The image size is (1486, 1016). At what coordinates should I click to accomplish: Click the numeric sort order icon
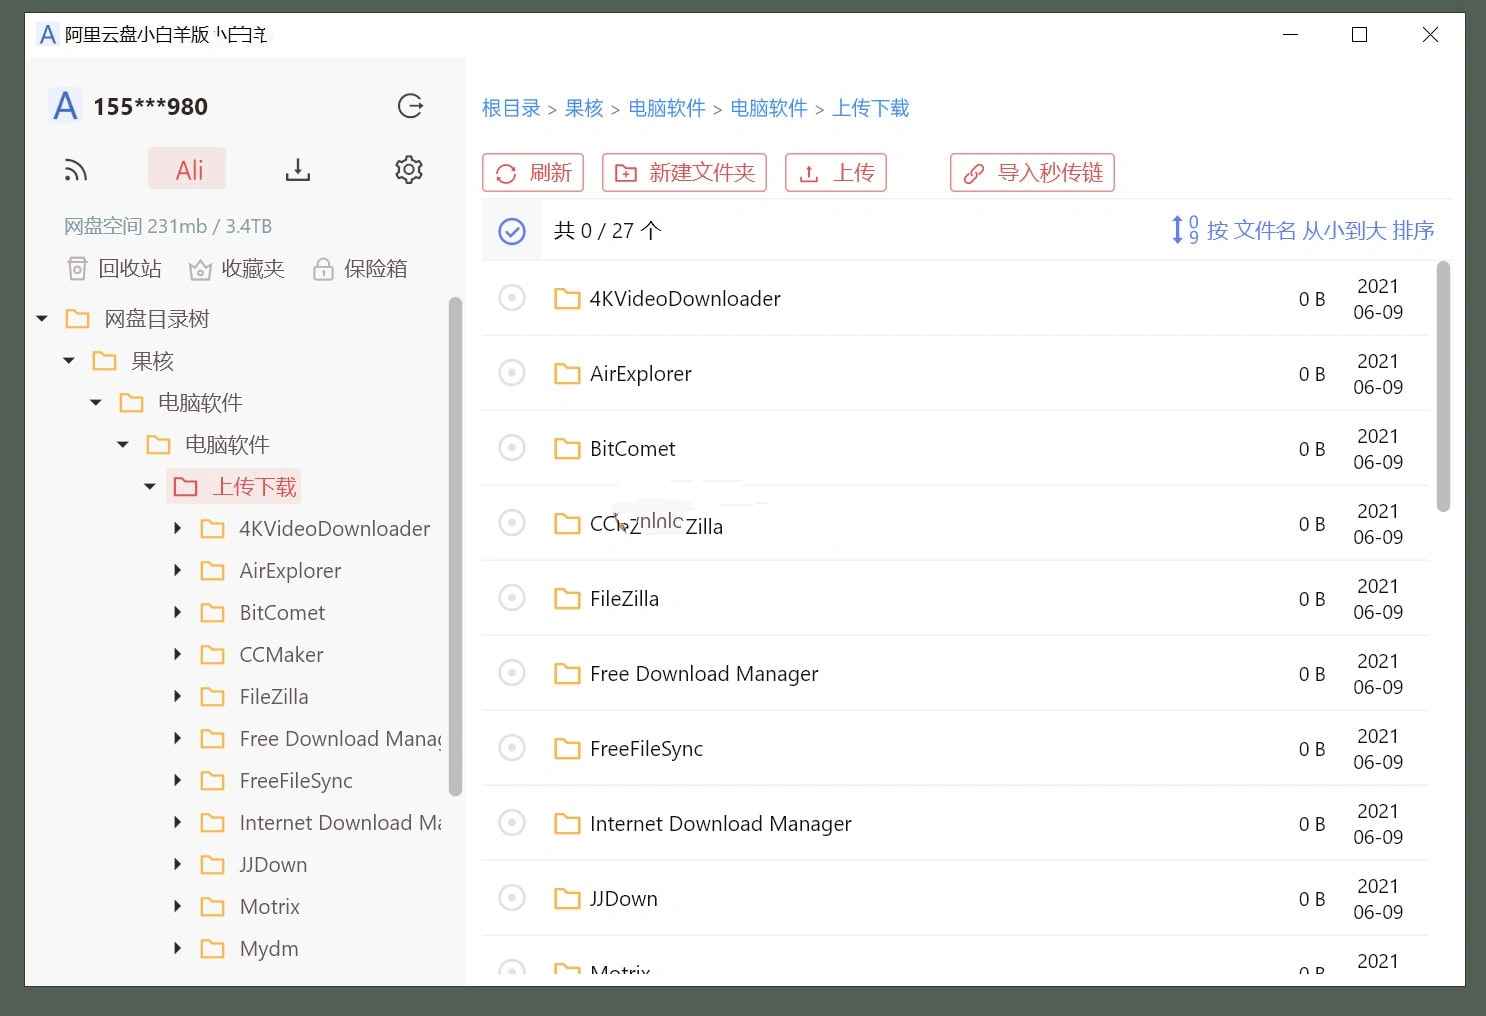coord(1183,230)
